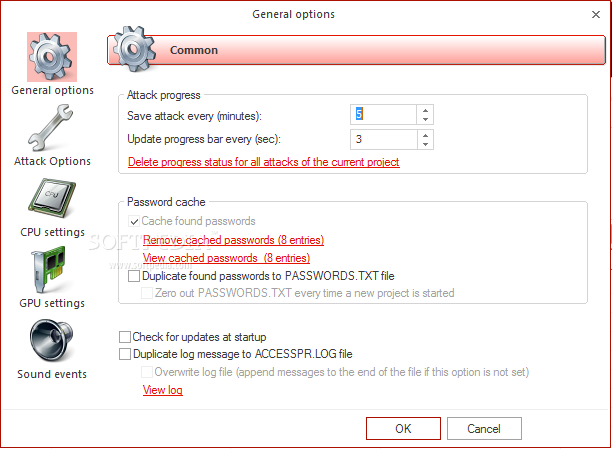The width and height of the screenshot is (612, 449).
Task: Enable Duplicate found passwords to PASSWORDS.TXT
Action: (134, 276)
